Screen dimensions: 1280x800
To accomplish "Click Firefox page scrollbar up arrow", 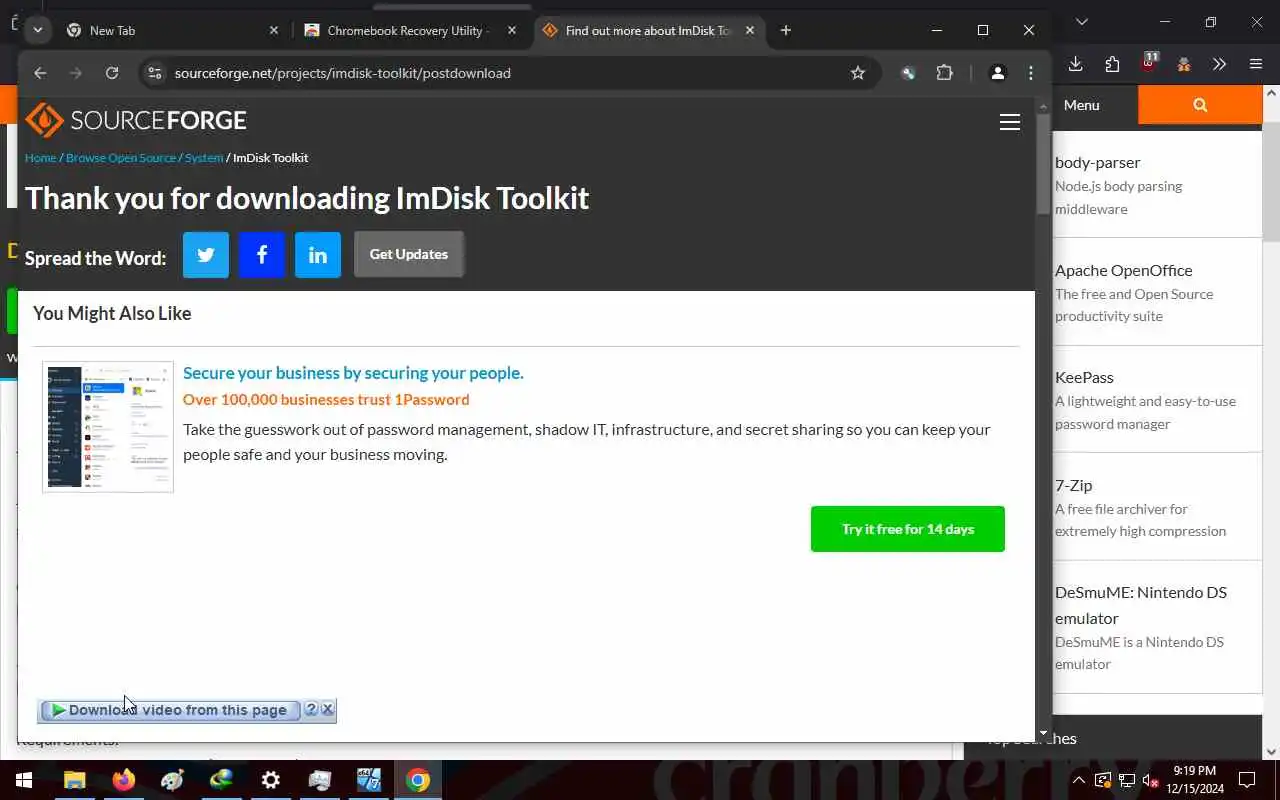I will click(1271, 93).
